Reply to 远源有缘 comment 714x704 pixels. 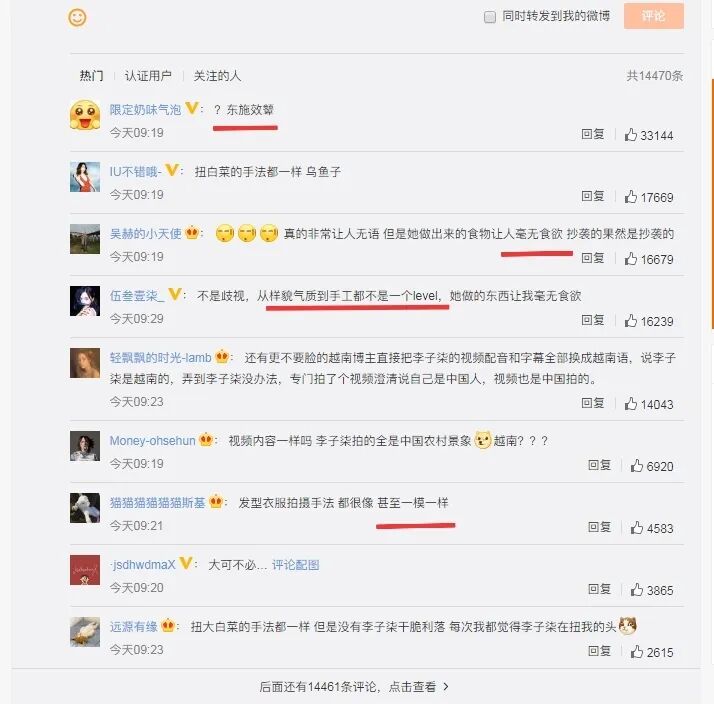(x=599, y=651)
